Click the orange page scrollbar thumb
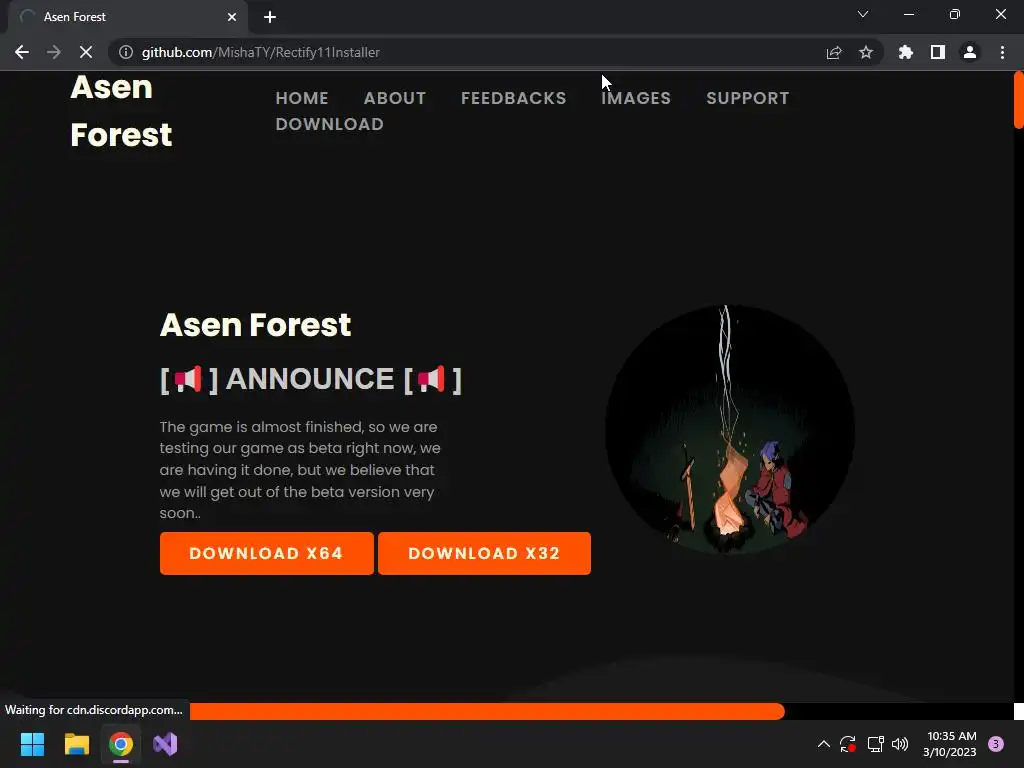 [1018, 100]
